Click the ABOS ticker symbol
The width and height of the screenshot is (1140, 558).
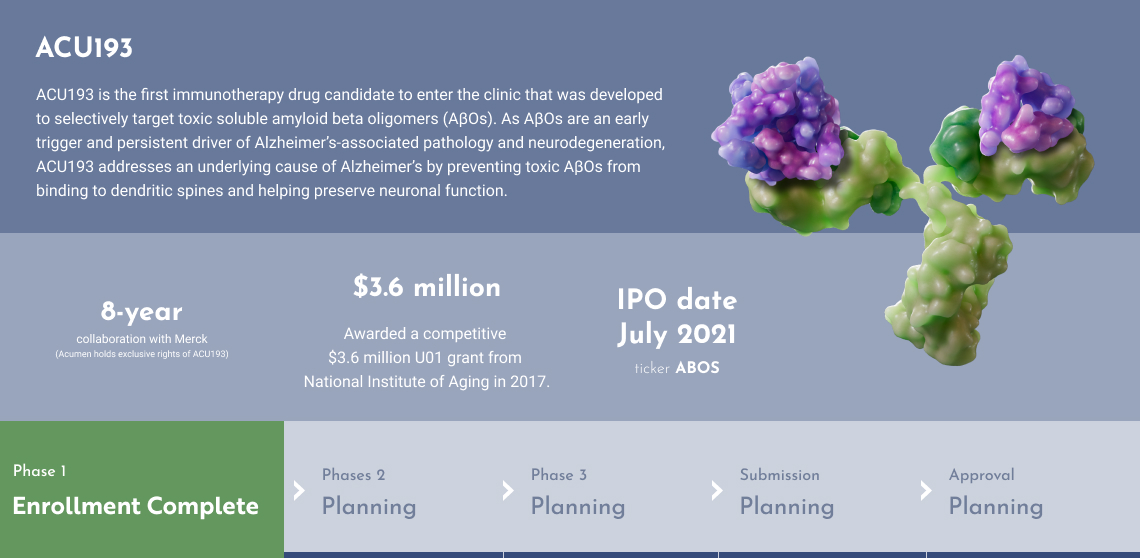(697, 368)
